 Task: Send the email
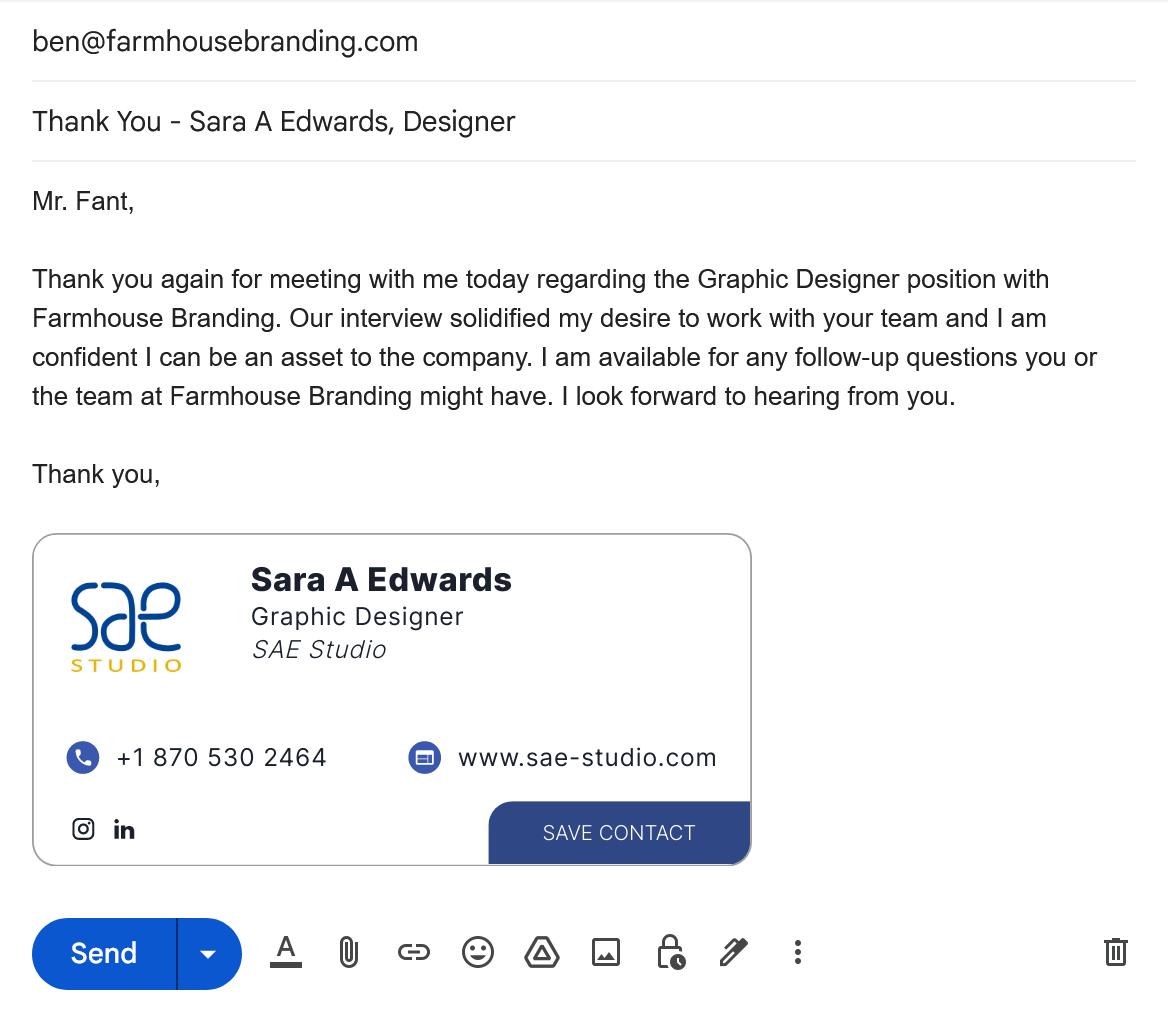104,954
